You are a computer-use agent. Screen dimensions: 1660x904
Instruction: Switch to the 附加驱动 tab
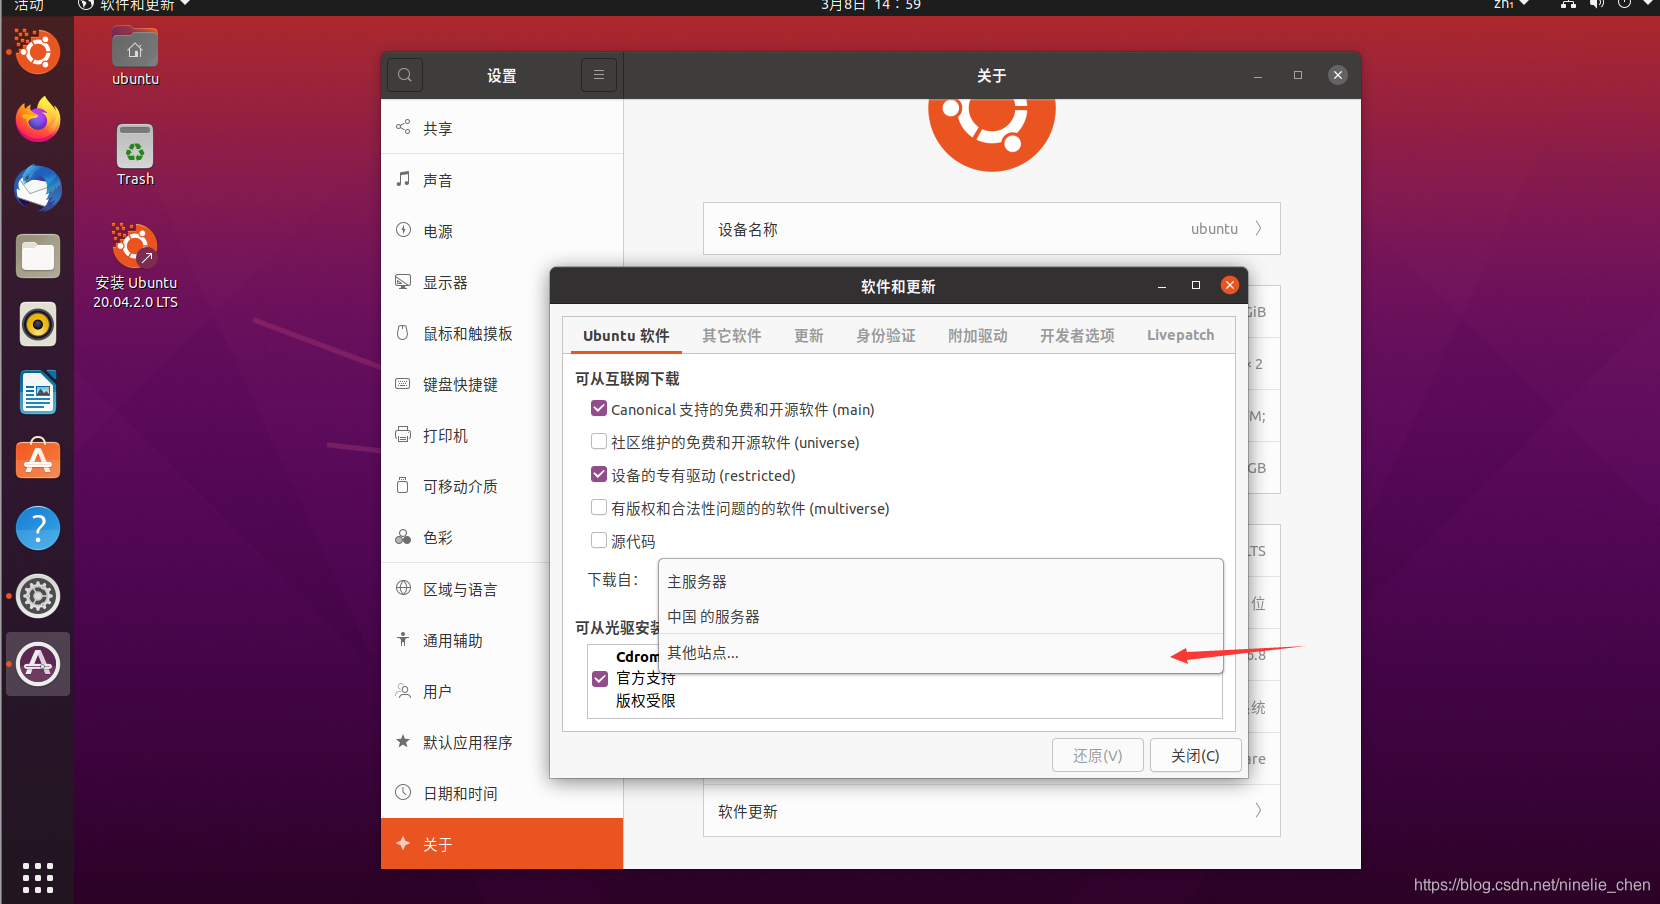[x=978, y=336]
